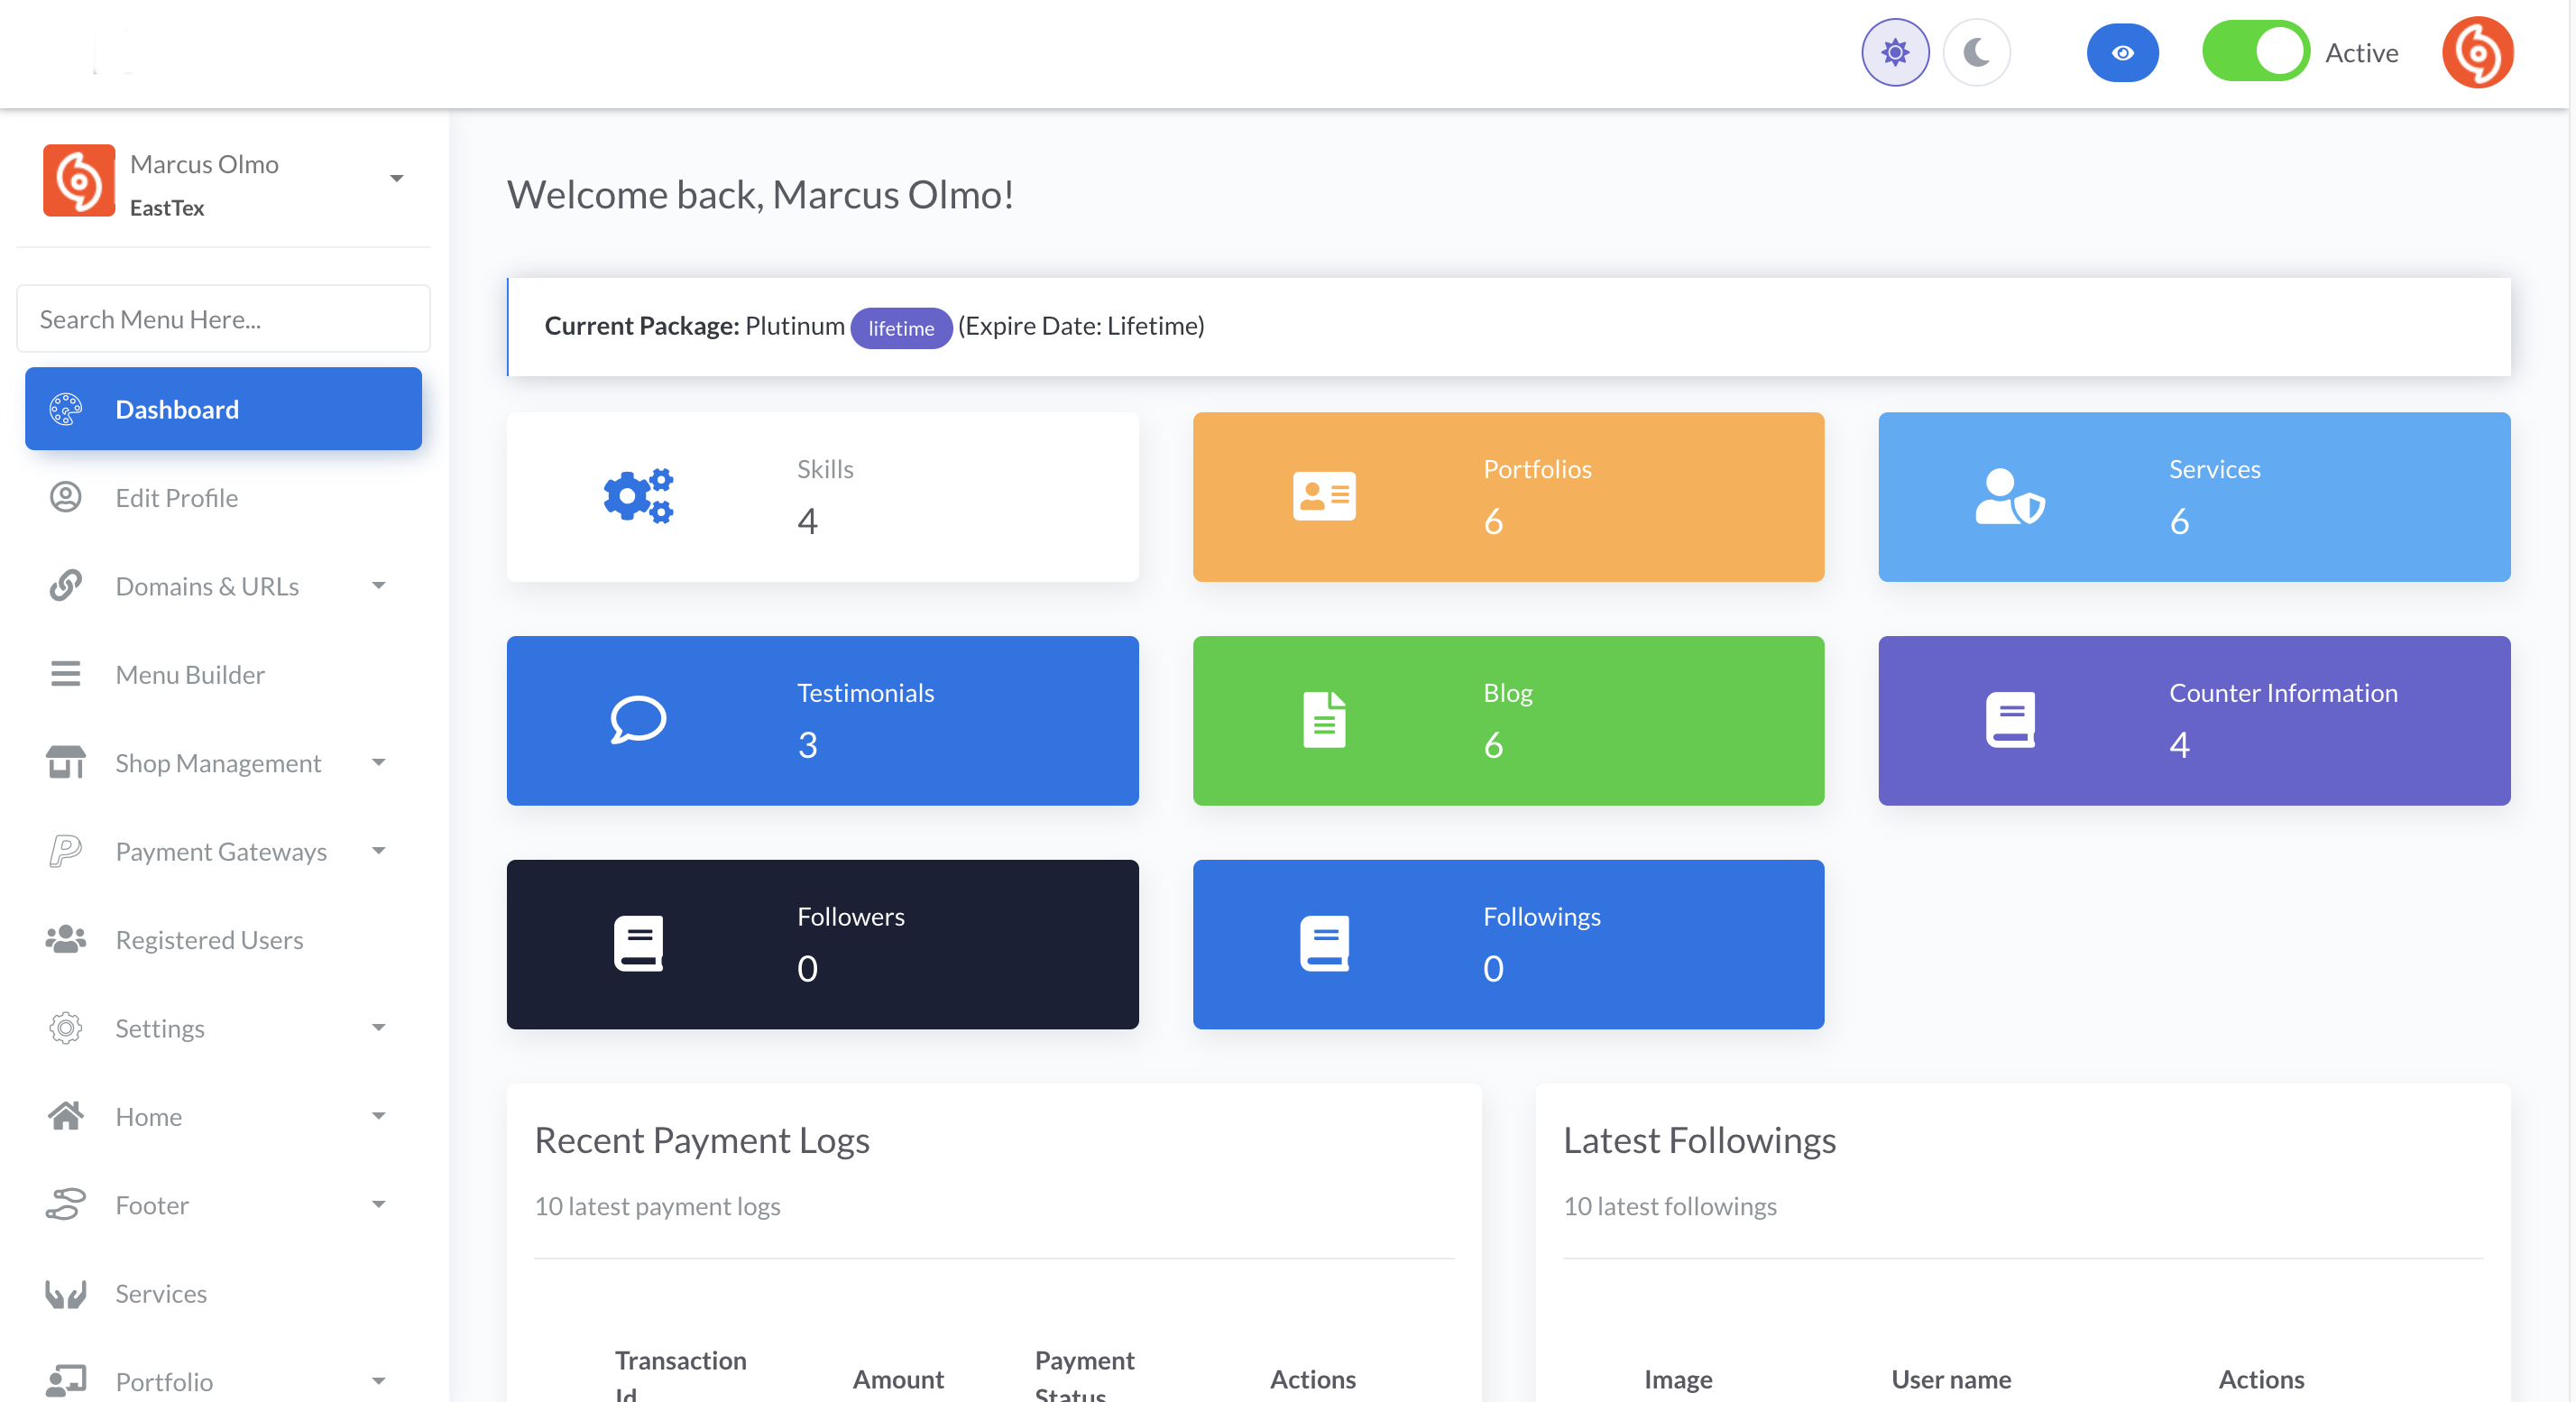Open Marcus Olmo user dropdown arrow
The height and width of the screenshot is (1402, 2576).
click(396, 179)
